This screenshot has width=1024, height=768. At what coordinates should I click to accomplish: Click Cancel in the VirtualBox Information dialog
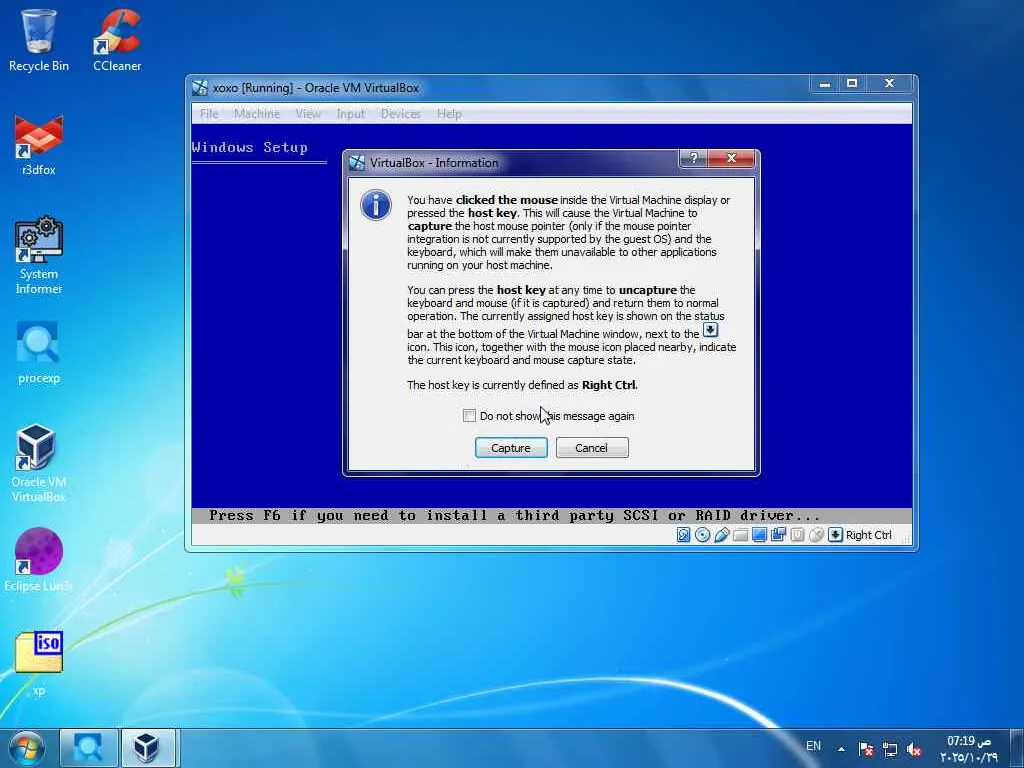[592, 448]
